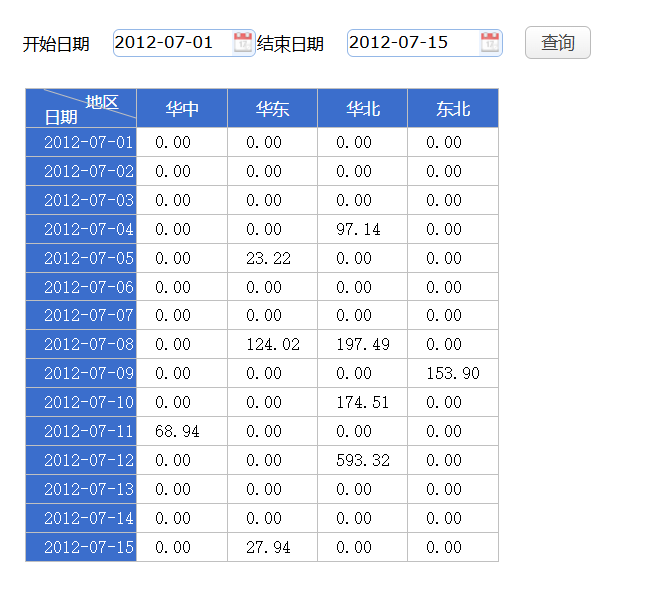The height and width of the screenshot is (595, 651).
Task: Click 东北 cell for 2012-07-04
Action: click(x=453, y=229)
